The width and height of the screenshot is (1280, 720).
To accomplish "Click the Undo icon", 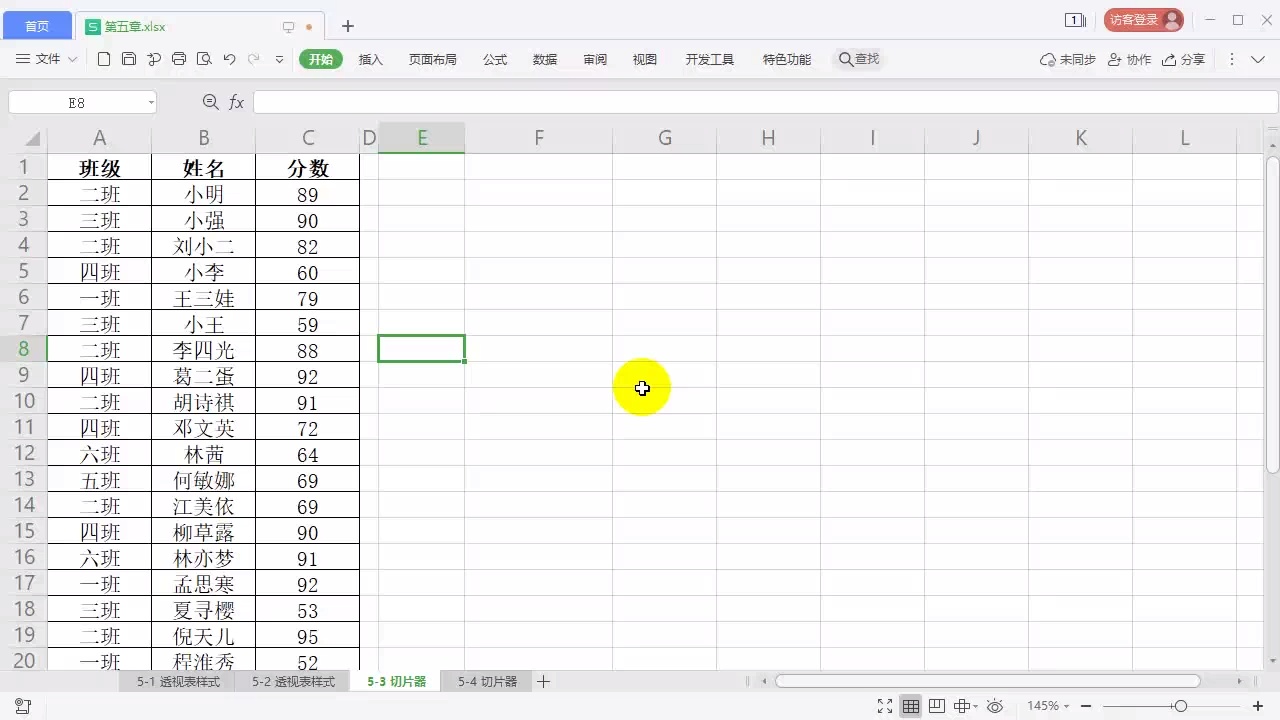I will (x=229, y=59).
